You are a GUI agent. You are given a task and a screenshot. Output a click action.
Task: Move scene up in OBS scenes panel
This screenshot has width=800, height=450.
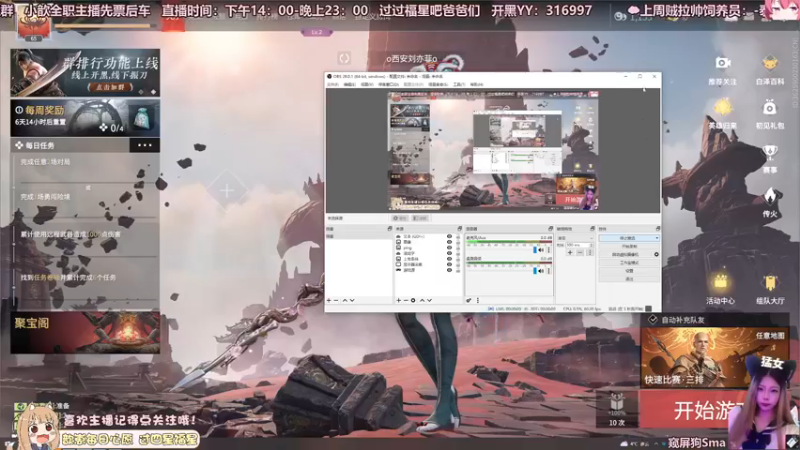click(345, 301)
